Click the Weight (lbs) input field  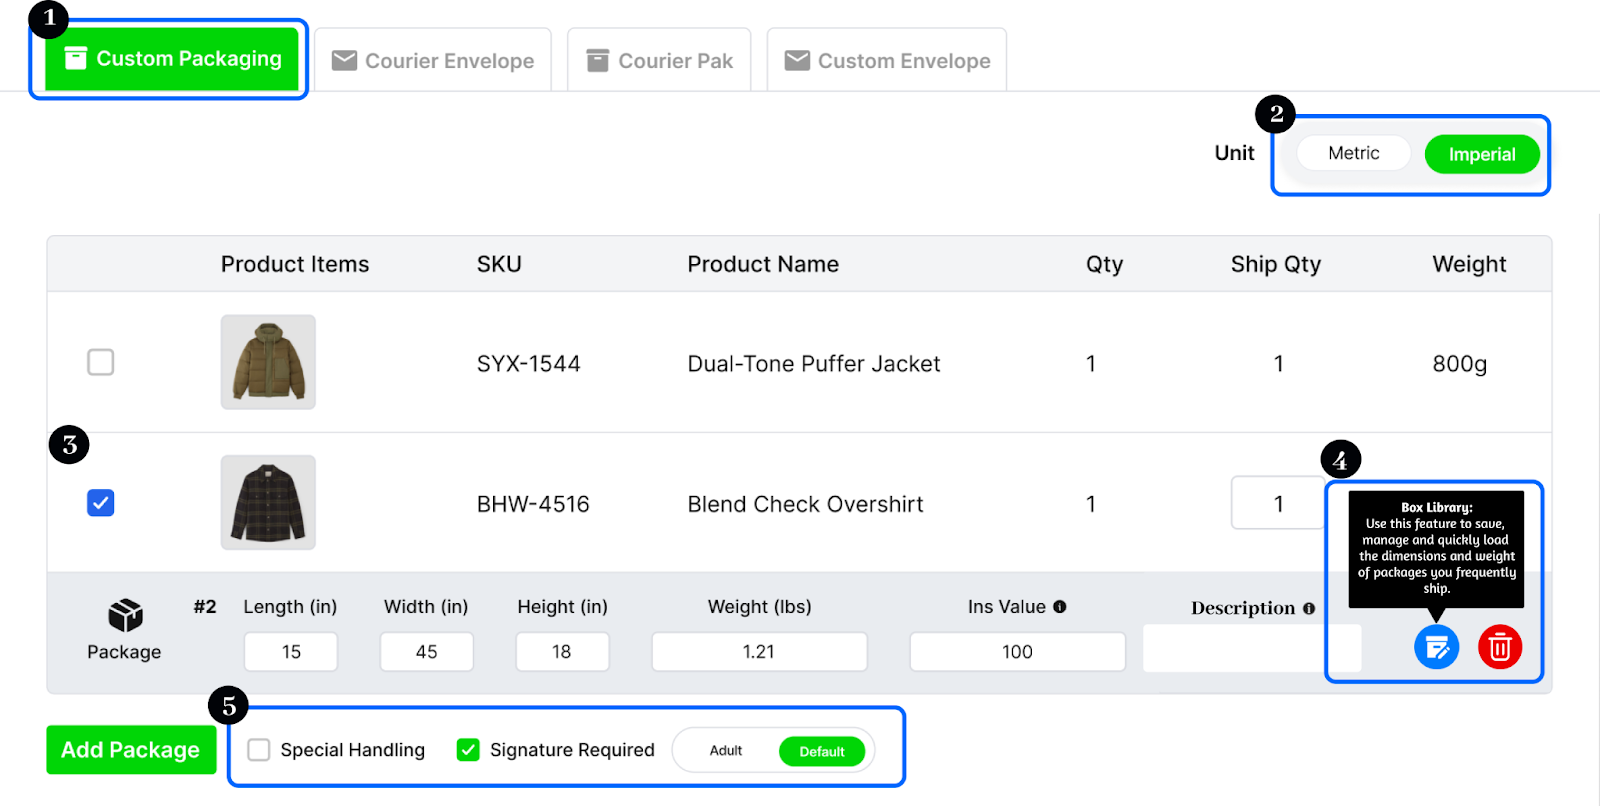(x=759, y=652)
